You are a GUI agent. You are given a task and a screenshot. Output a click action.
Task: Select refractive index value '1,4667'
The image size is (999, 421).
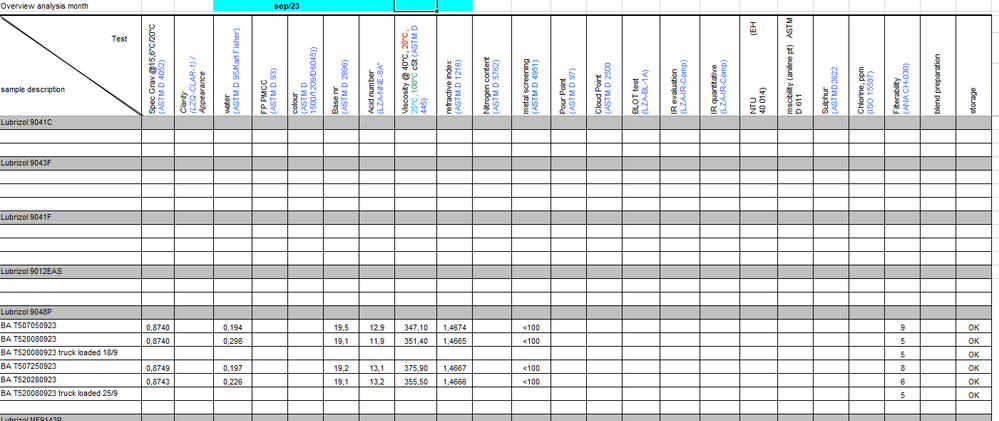(x=455, y=368)
